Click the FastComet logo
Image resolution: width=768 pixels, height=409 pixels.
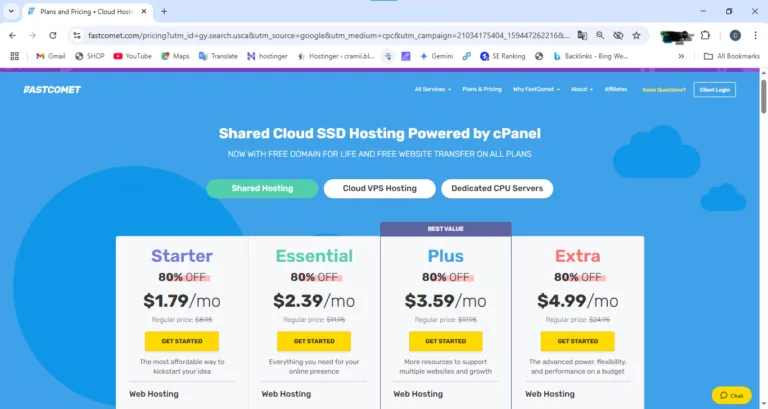(52, 89)
